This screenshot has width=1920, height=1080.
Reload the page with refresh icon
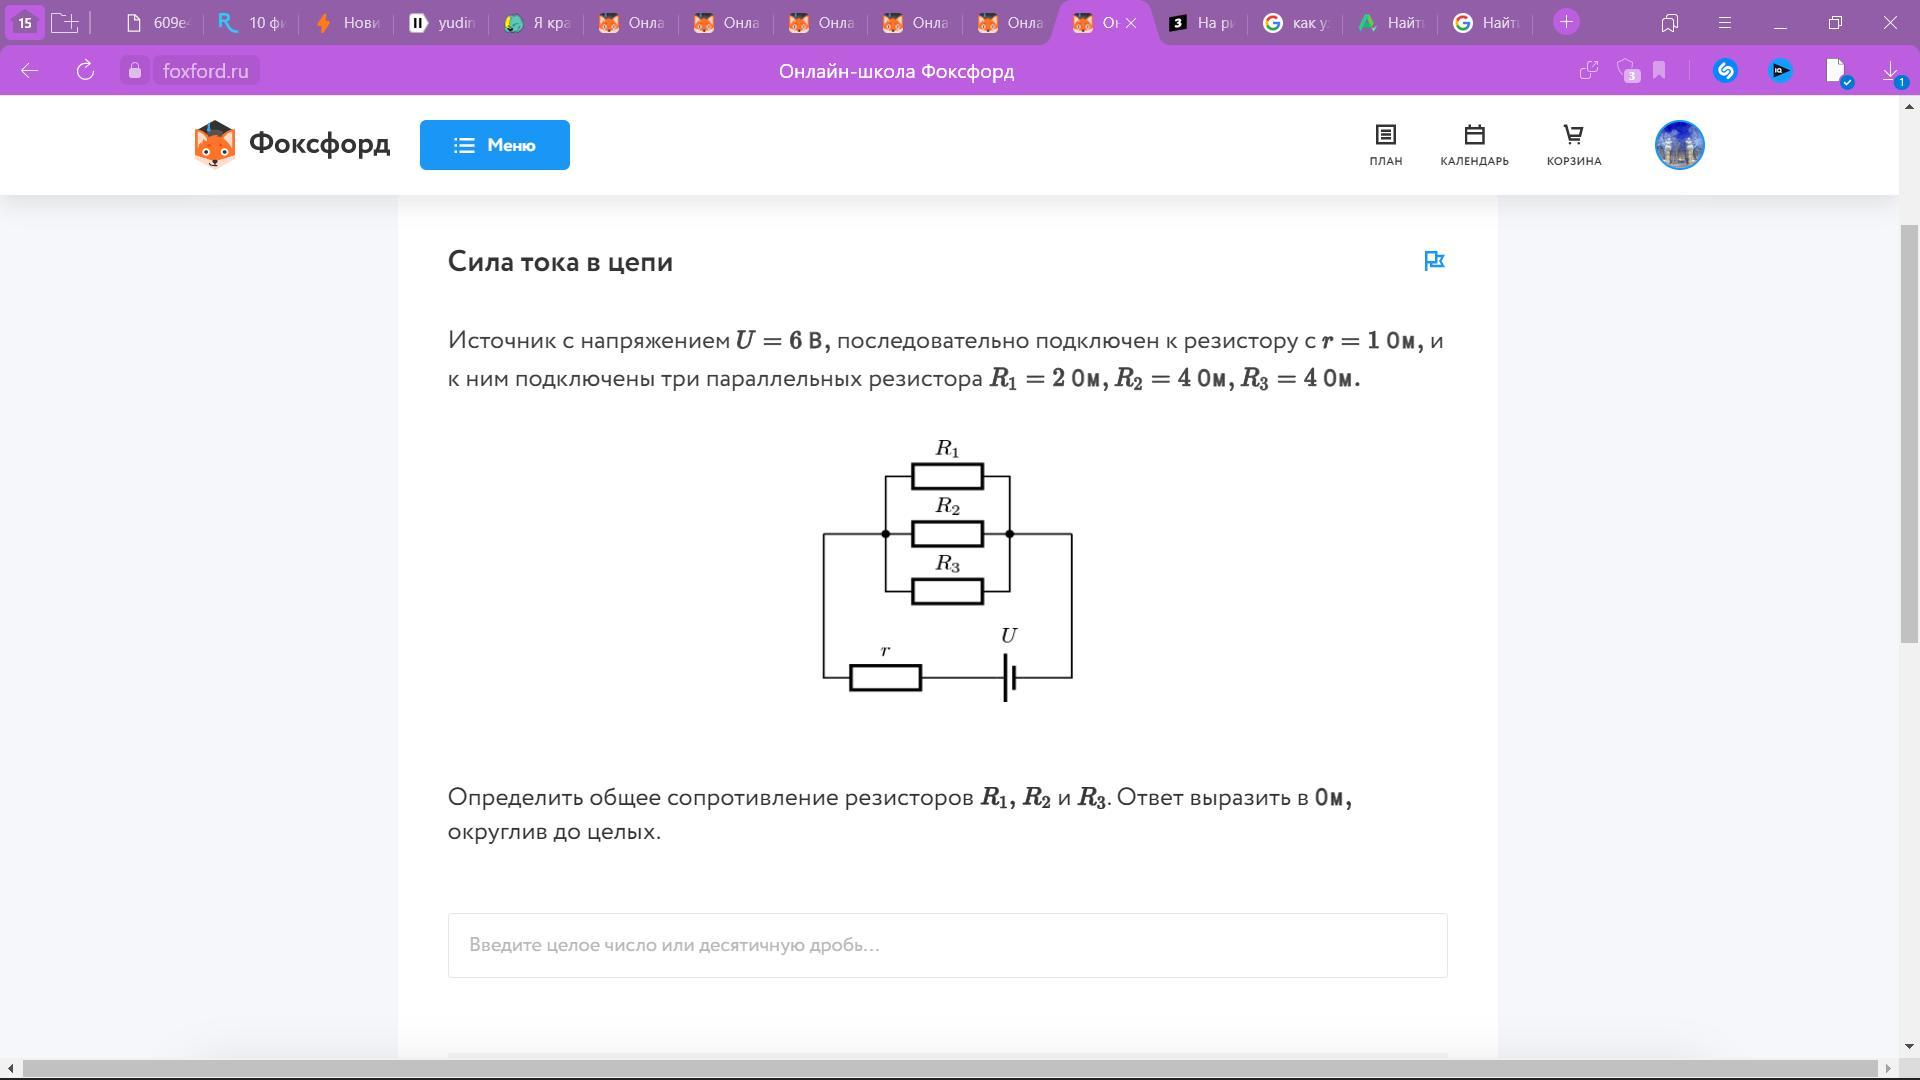coord(85,71)
